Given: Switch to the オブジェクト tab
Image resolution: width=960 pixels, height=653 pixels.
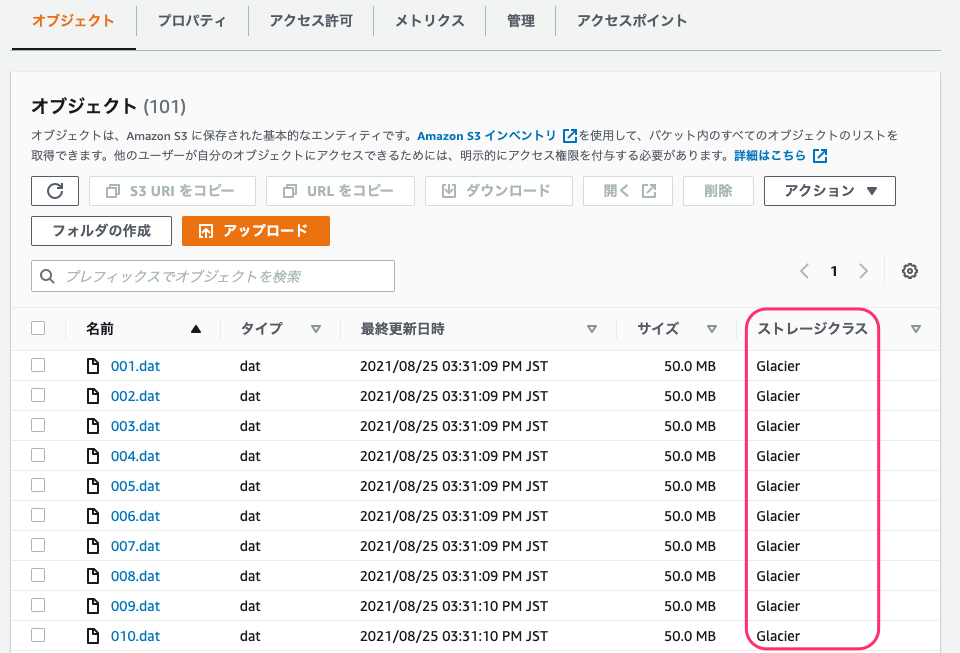Looking at the screenshot, I should coord(73,21).
